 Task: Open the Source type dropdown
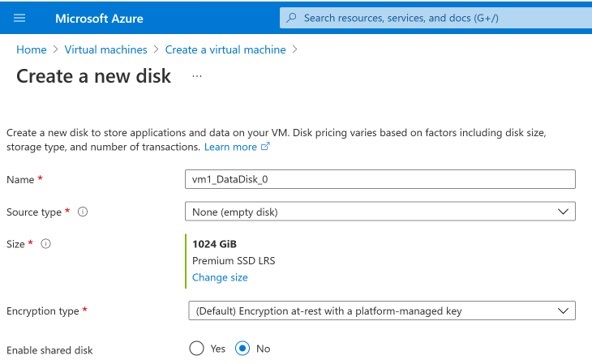click(380, 211)
